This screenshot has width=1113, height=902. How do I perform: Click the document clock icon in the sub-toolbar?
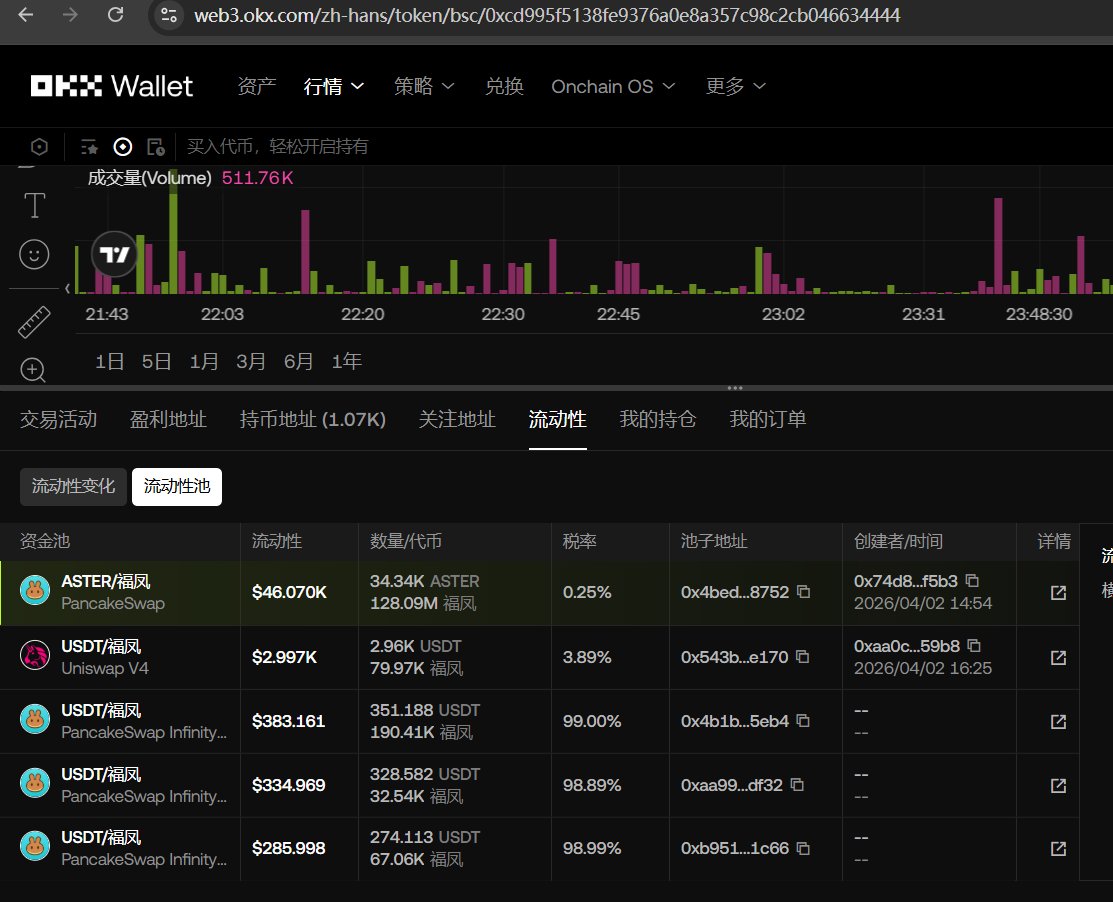(155, 146)
